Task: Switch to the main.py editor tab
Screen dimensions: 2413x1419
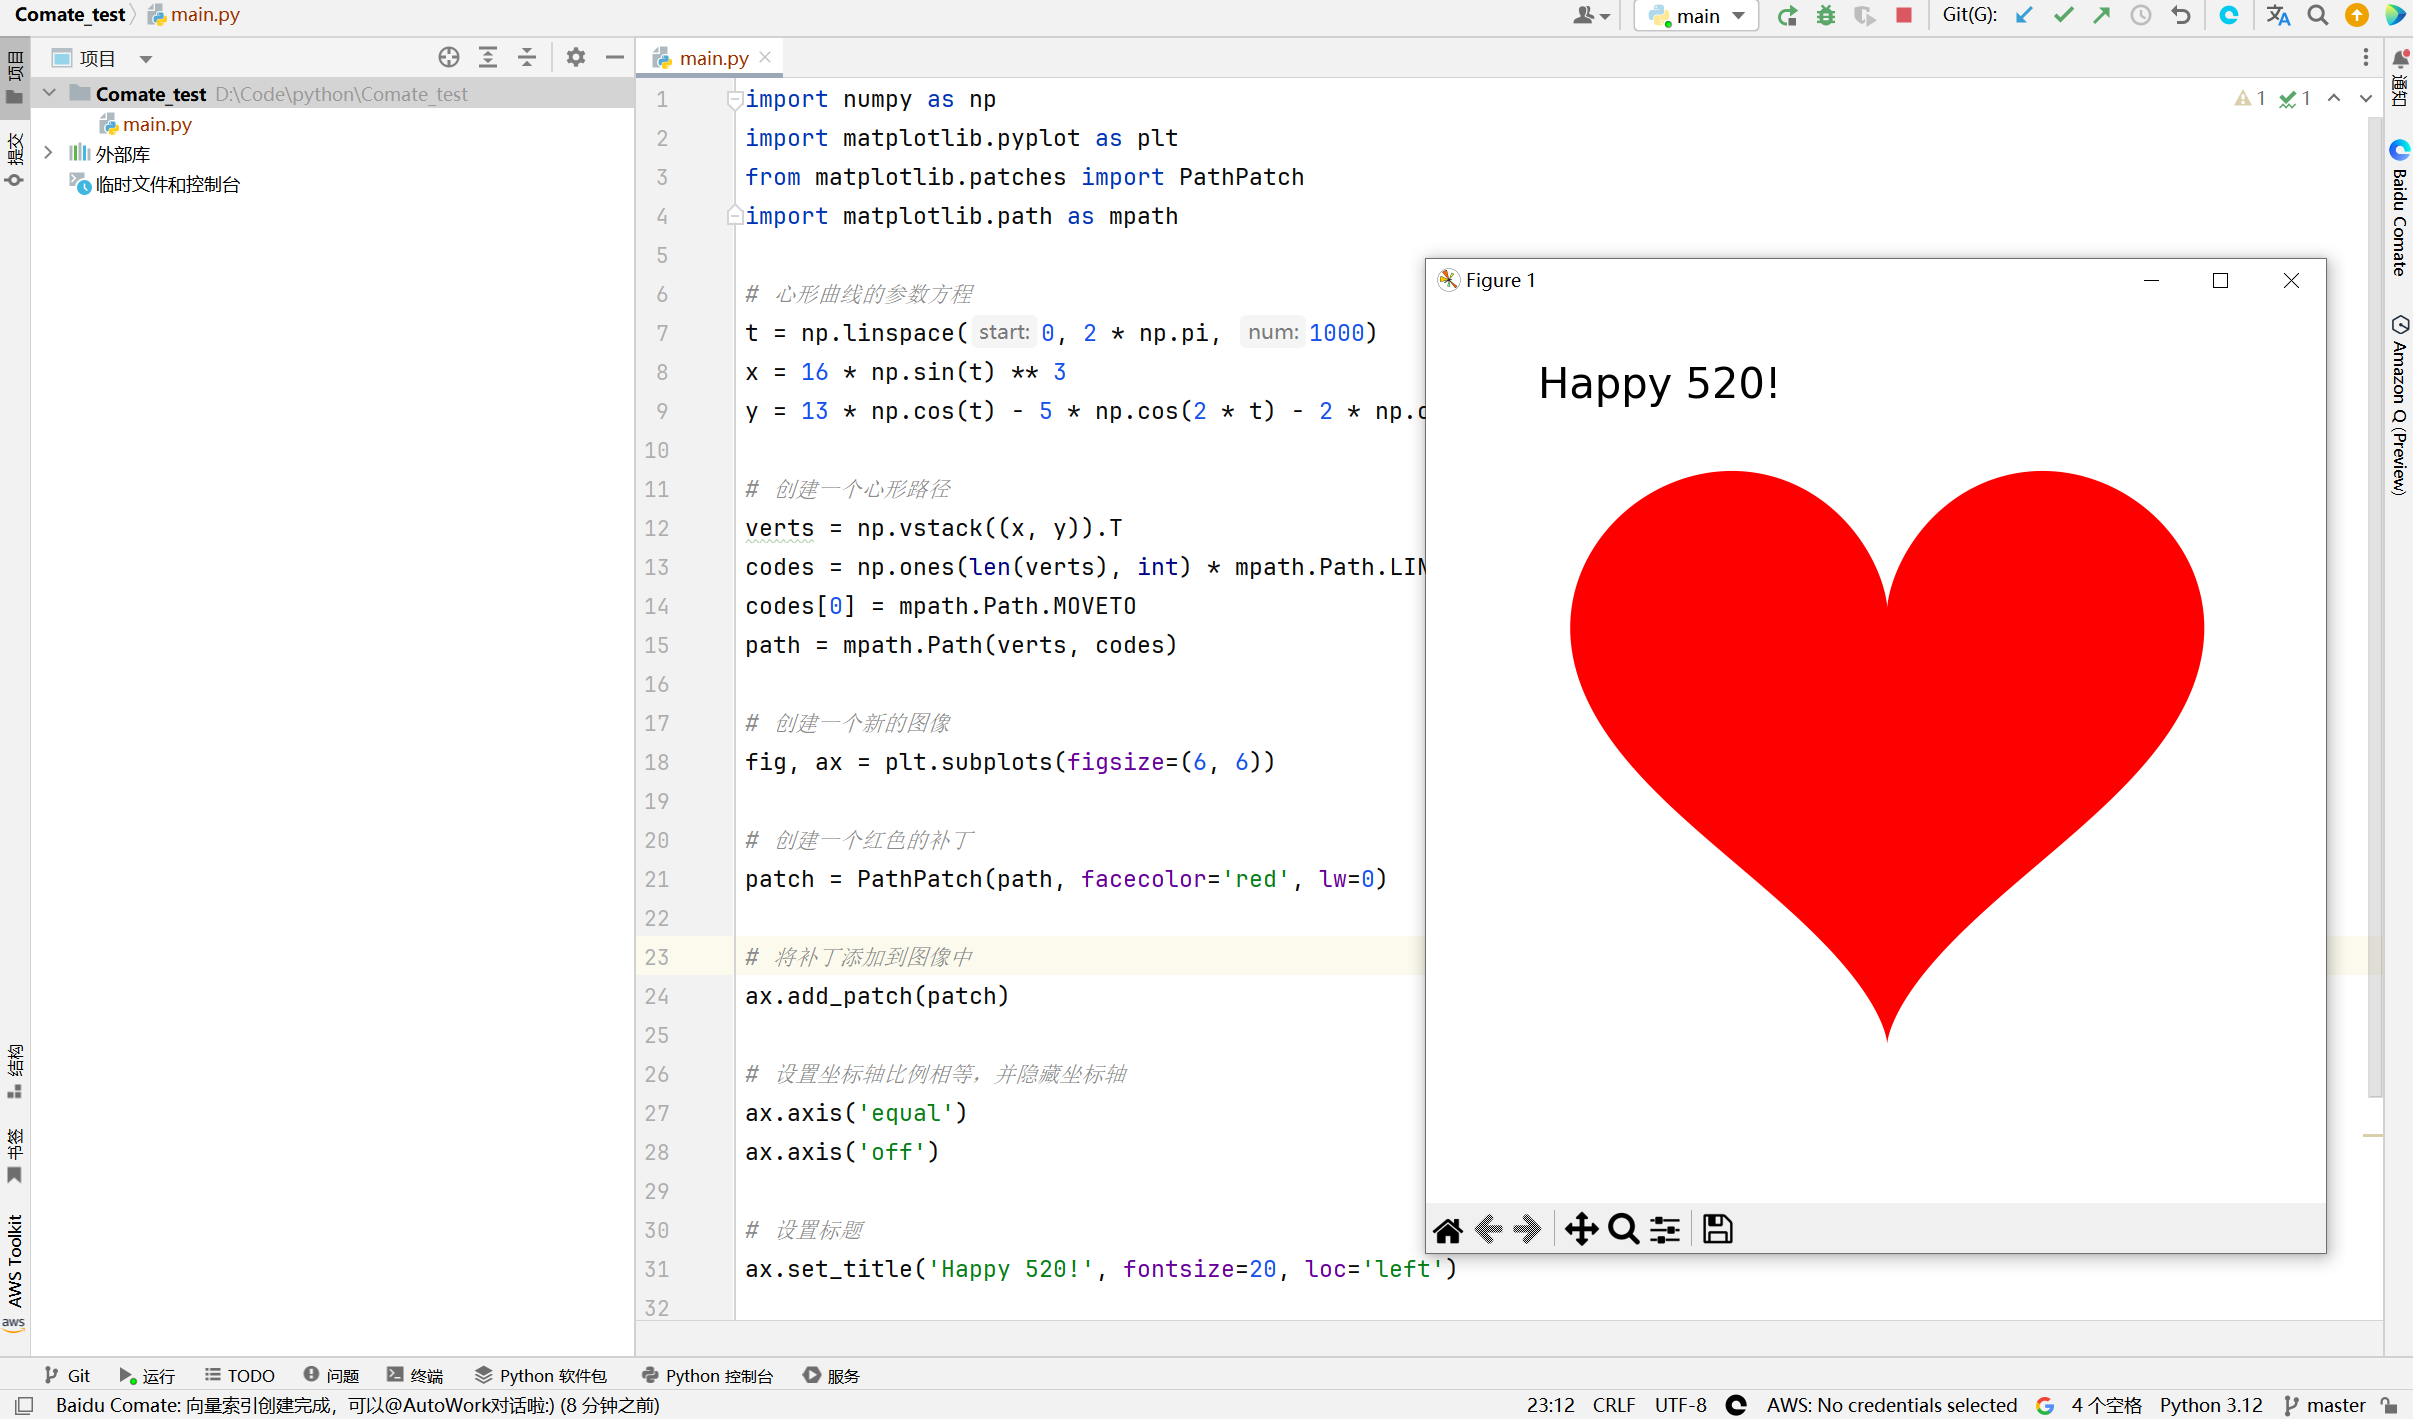Action: pos(713,58)
